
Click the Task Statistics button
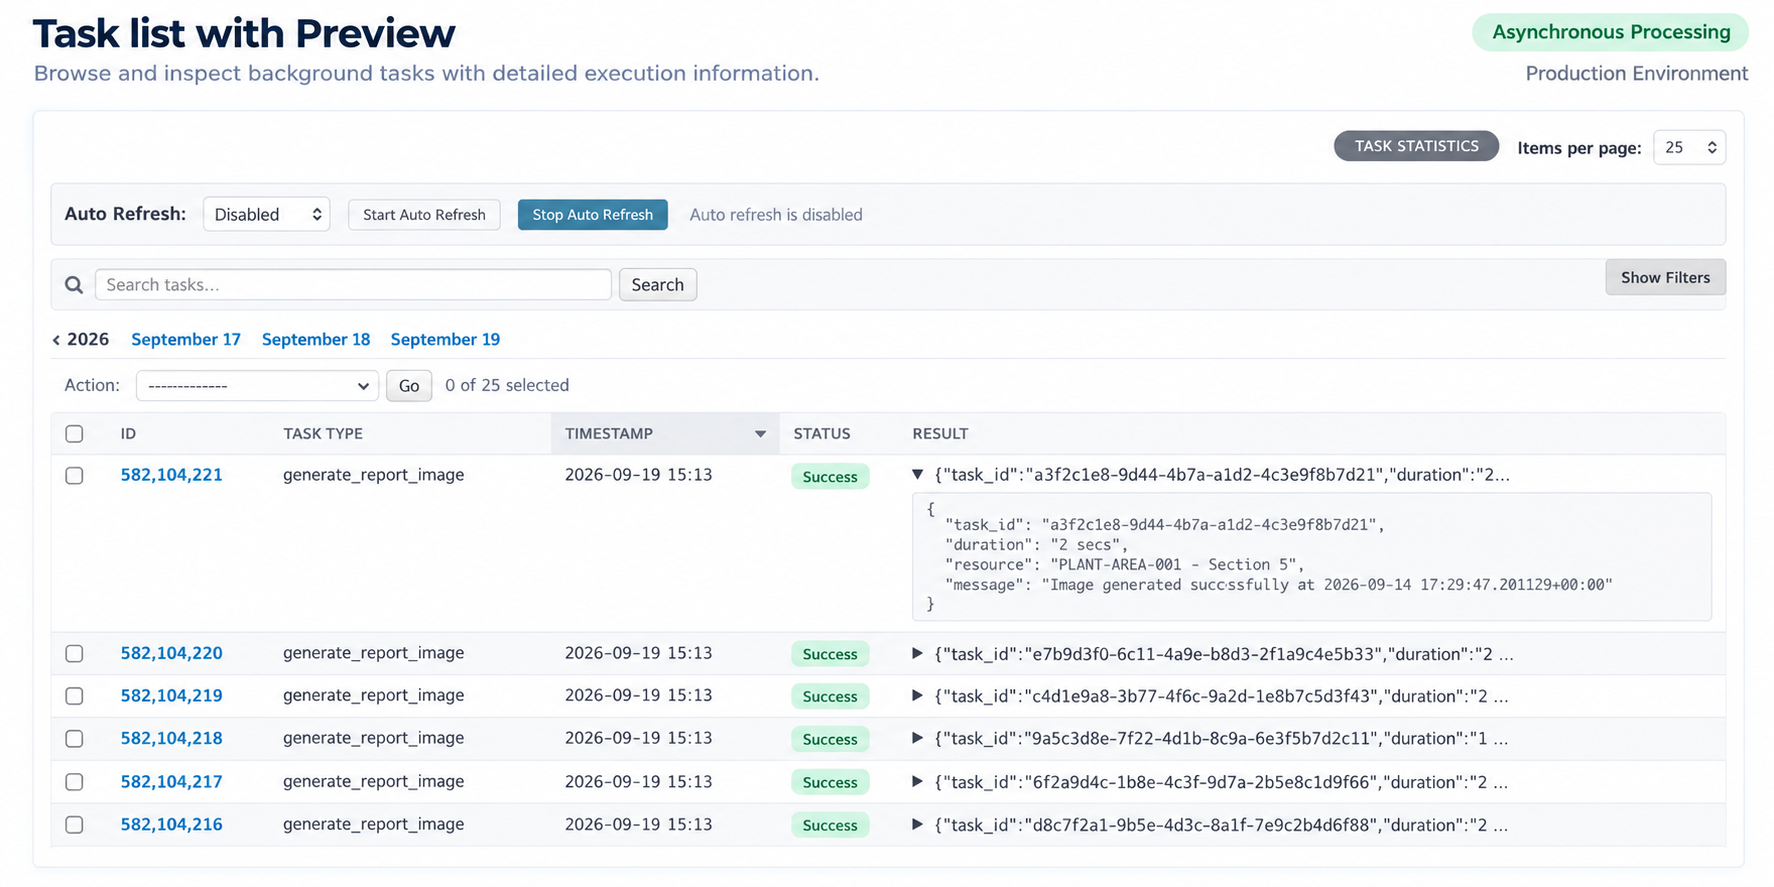[1416, 146]
